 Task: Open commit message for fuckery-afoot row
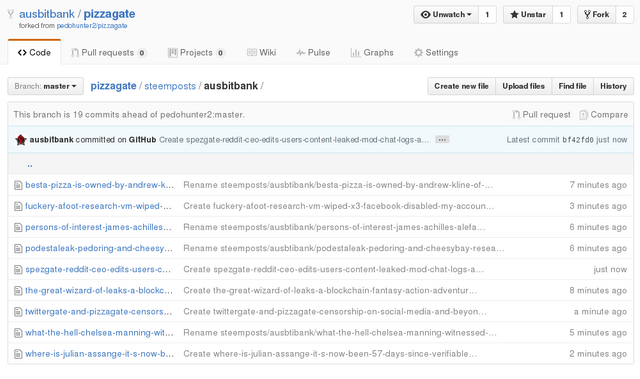339,206
